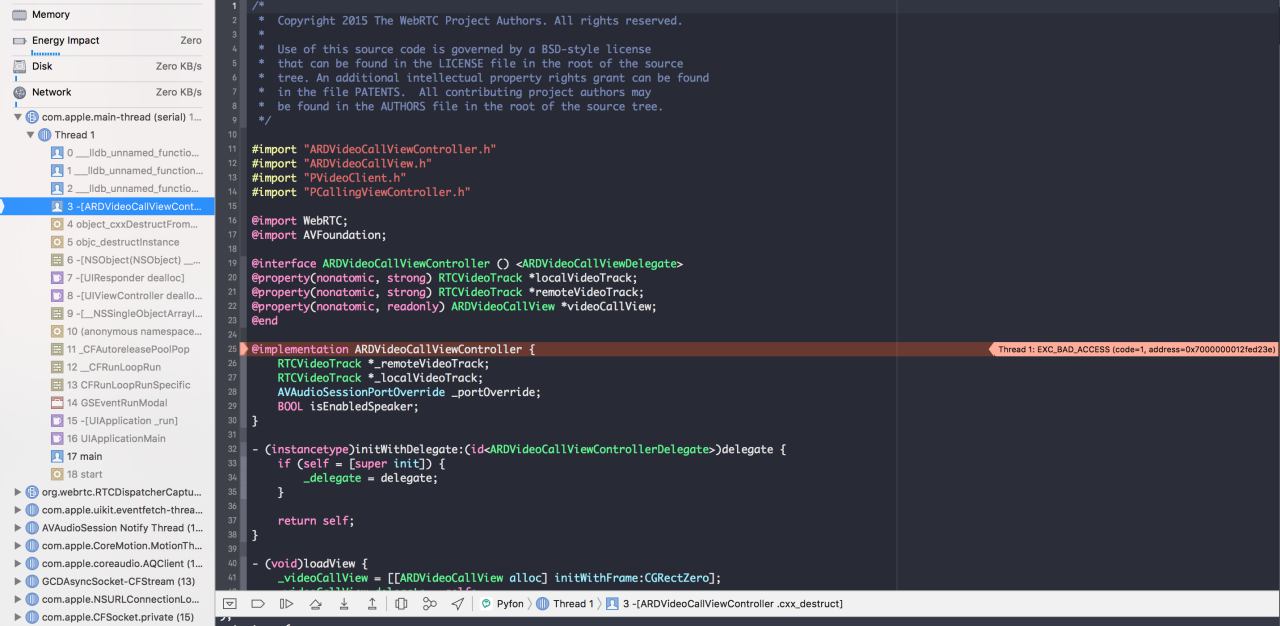Expand org.webrtc.RTCDispatcherCapture queue
This screenshot has height=626, width=1280.
(17, 492)
